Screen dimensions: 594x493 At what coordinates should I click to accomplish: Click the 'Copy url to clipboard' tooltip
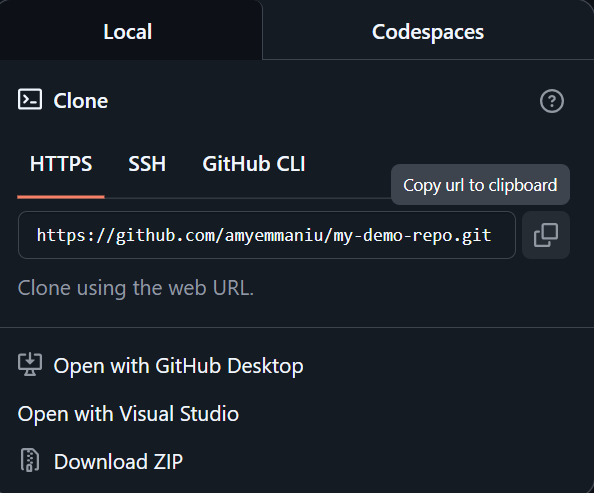coord(480,185)
